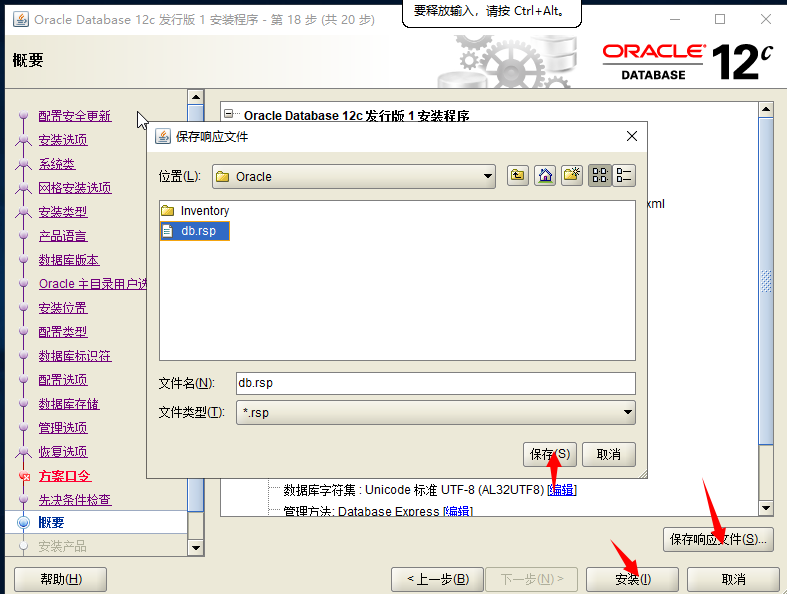Image resolution: width=787 pixels, height=594 pixels.
Task: Collapse the Oracle Database 12c summary tree
Action: pos(228,113)
